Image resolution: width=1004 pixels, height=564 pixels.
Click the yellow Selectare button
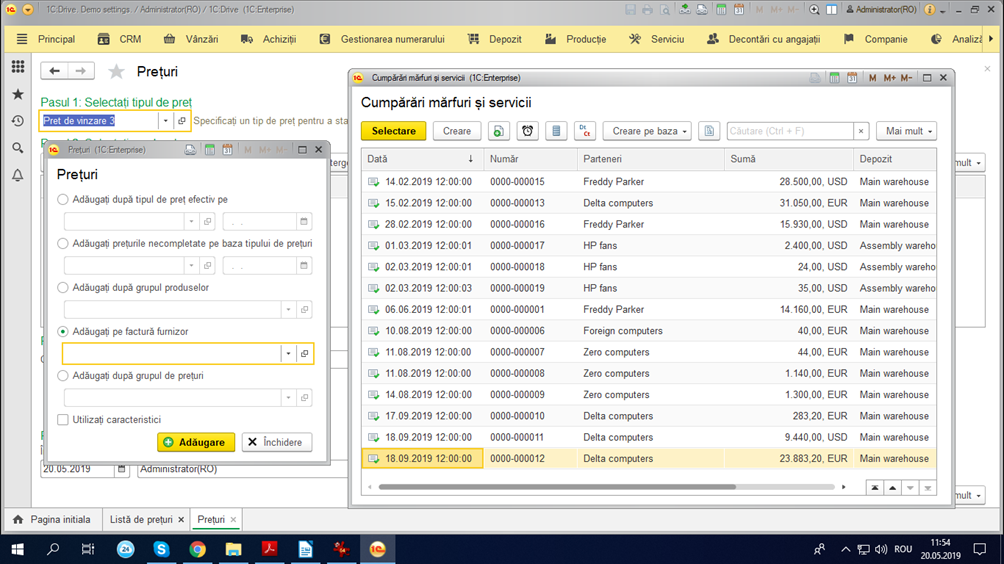click(393, 131)
